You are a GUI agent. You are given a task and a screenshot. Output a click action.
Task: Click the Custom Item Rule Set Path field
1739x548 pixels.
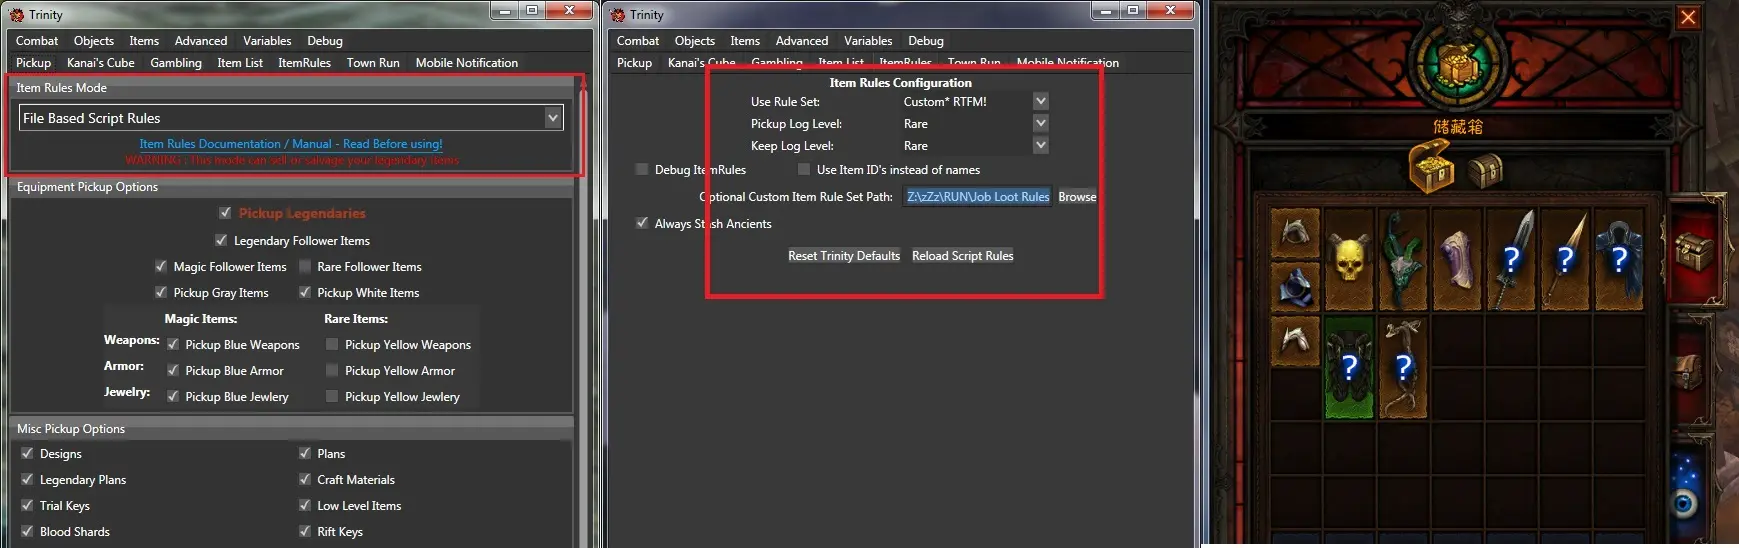[978, 197]
